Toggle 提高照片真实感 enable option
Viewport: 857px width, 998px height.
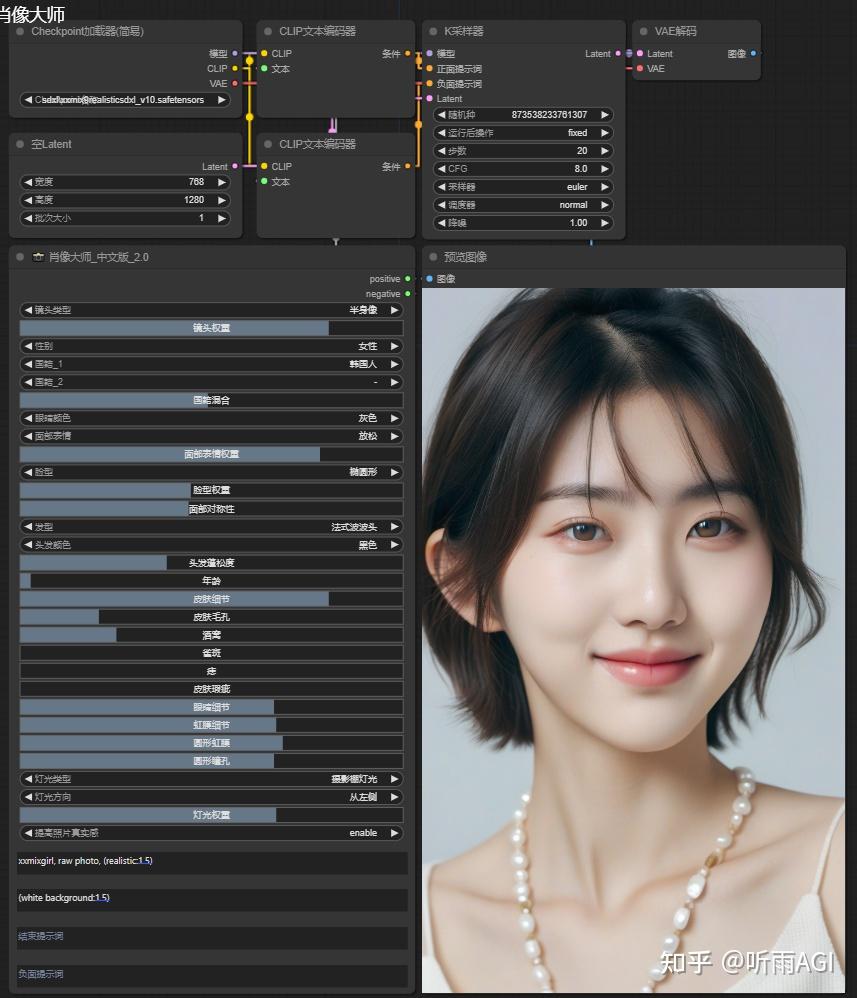pos(211,833)
